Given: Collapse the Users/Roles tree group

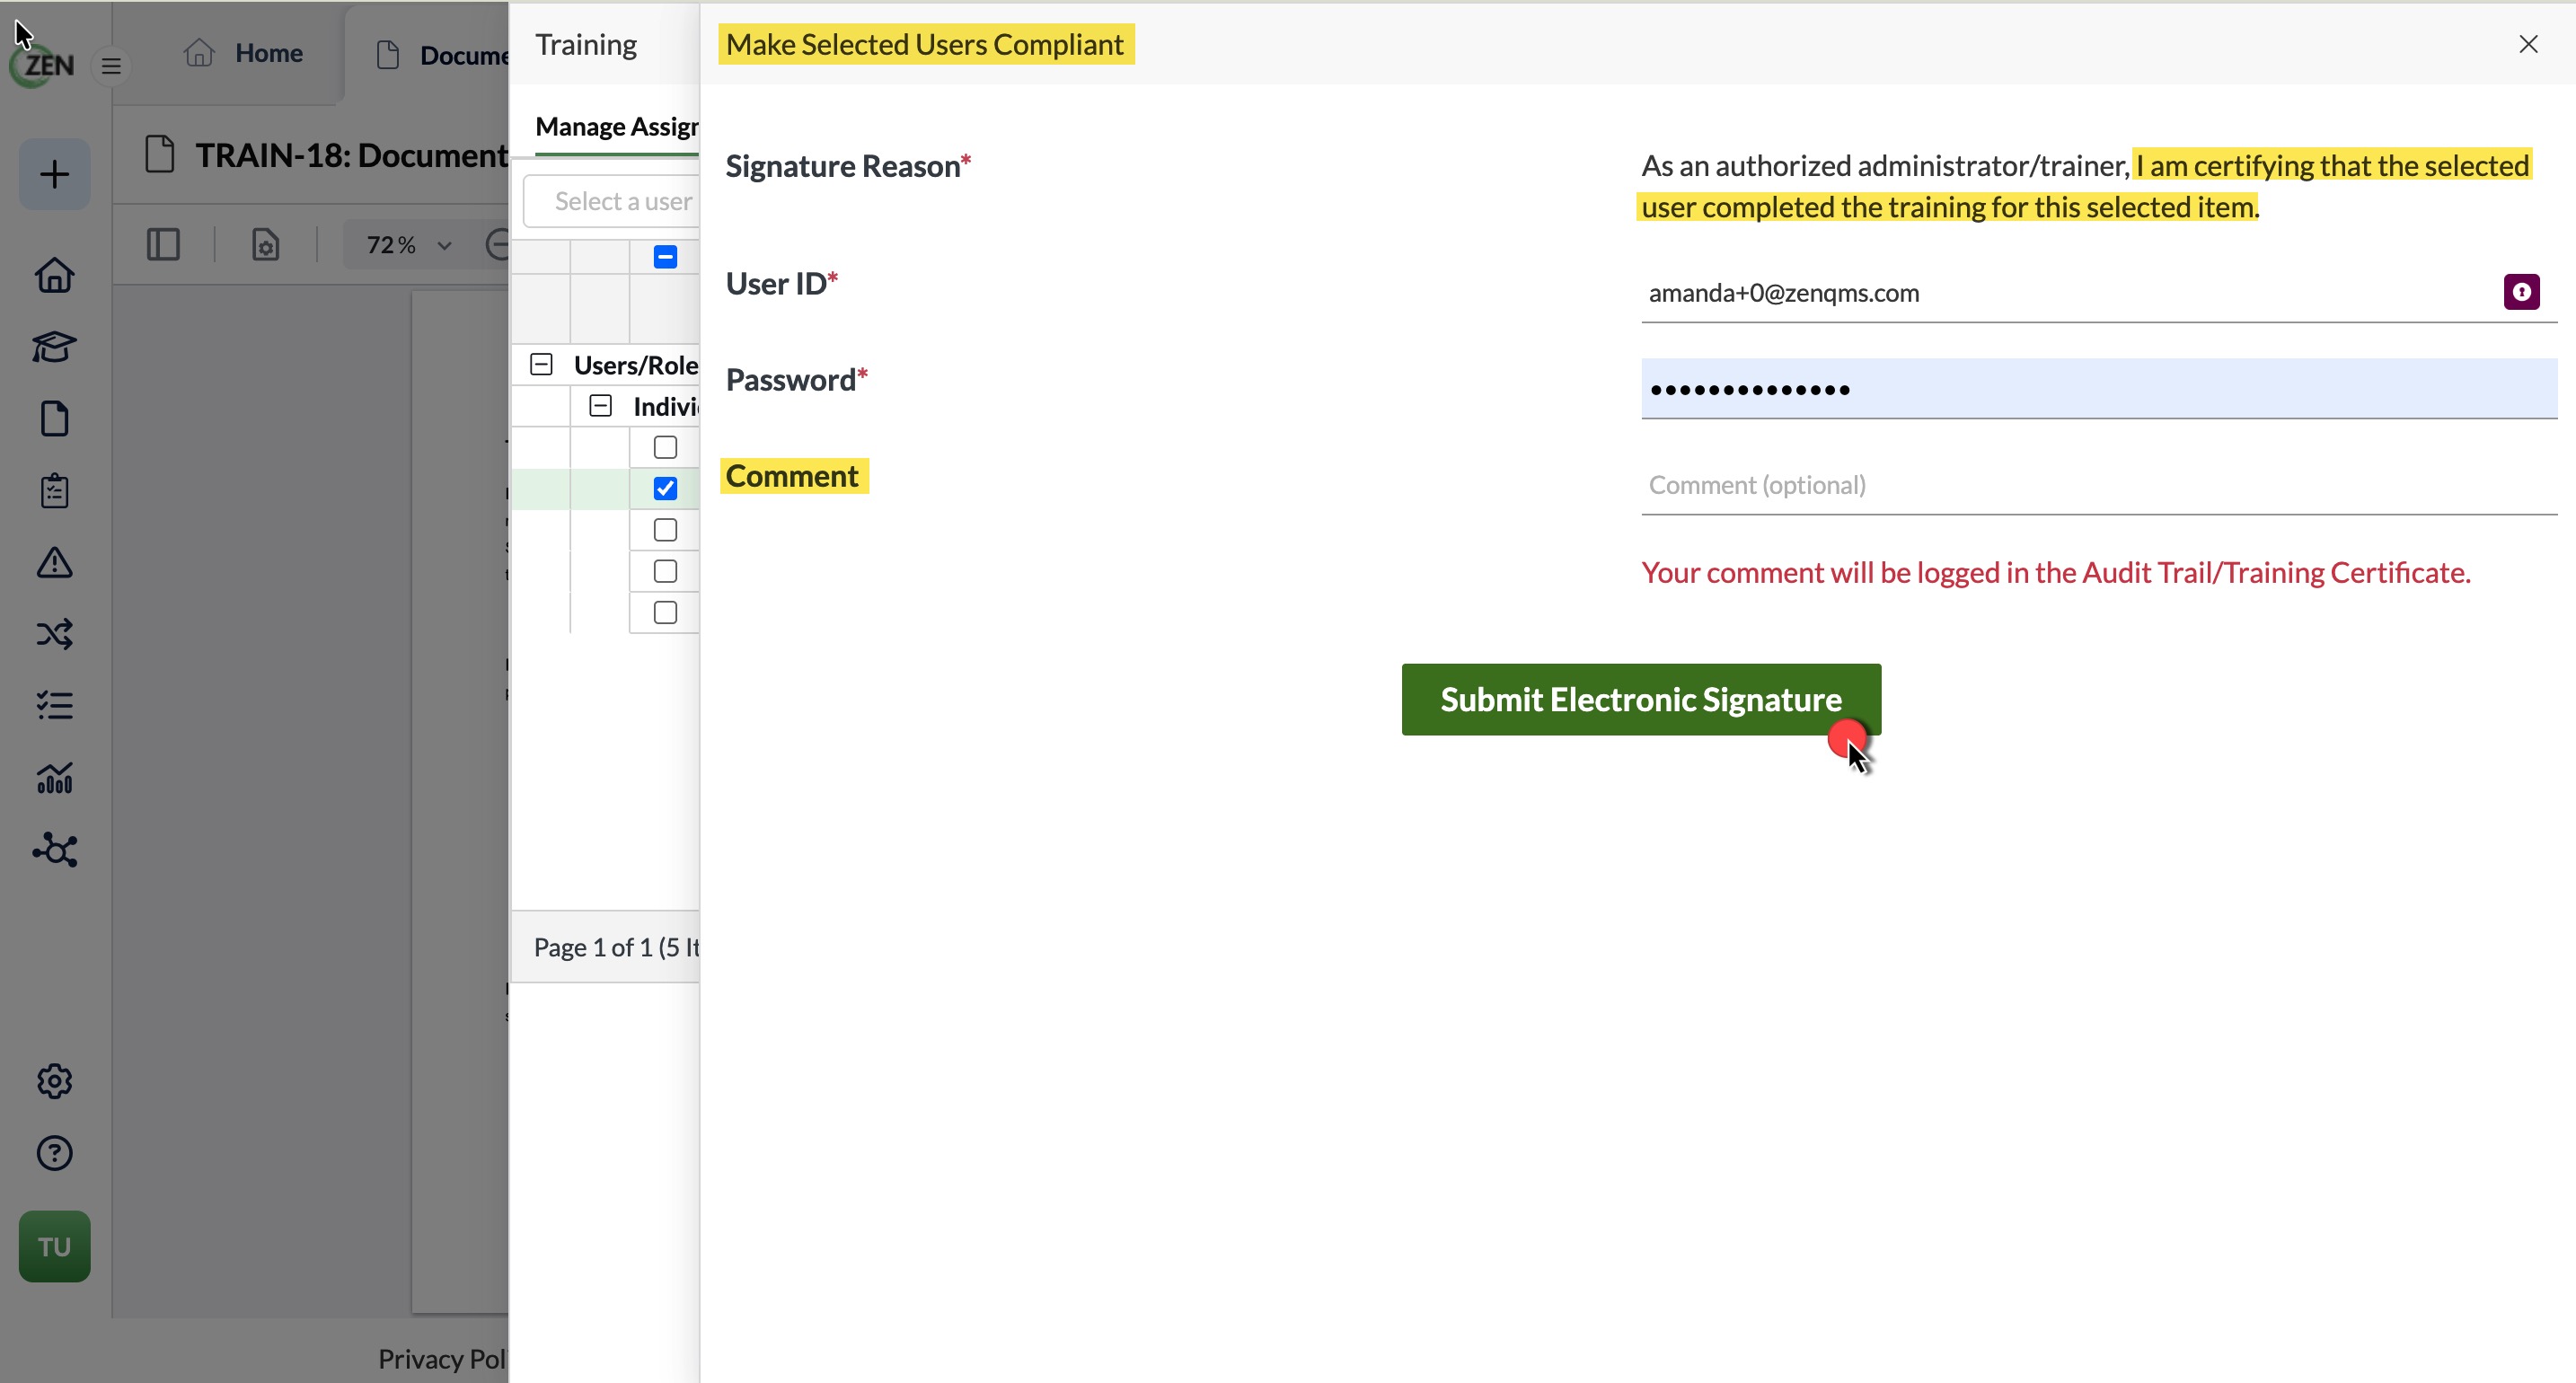Looking at the screenshot, I should coord(541,364).
